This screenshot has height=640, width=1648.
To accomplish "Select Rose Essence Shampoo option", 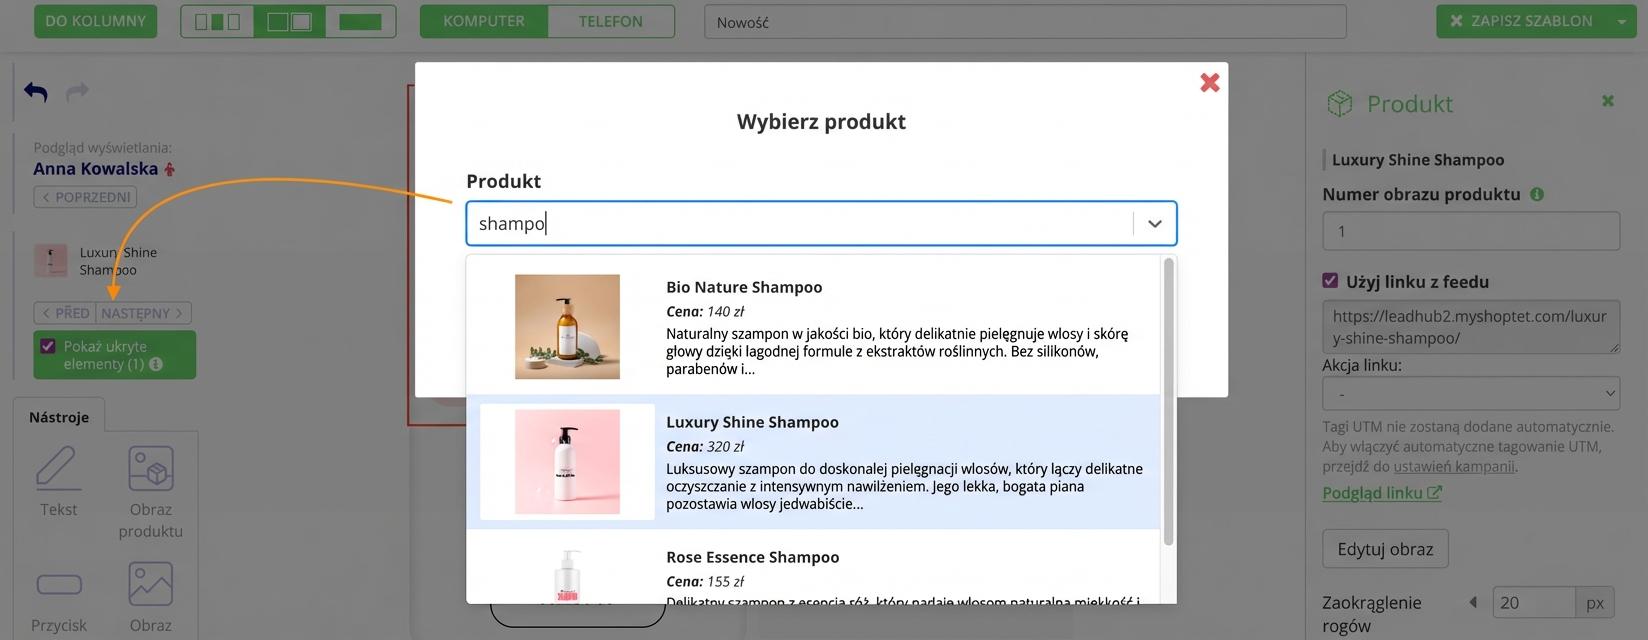I will click(813, 567).
